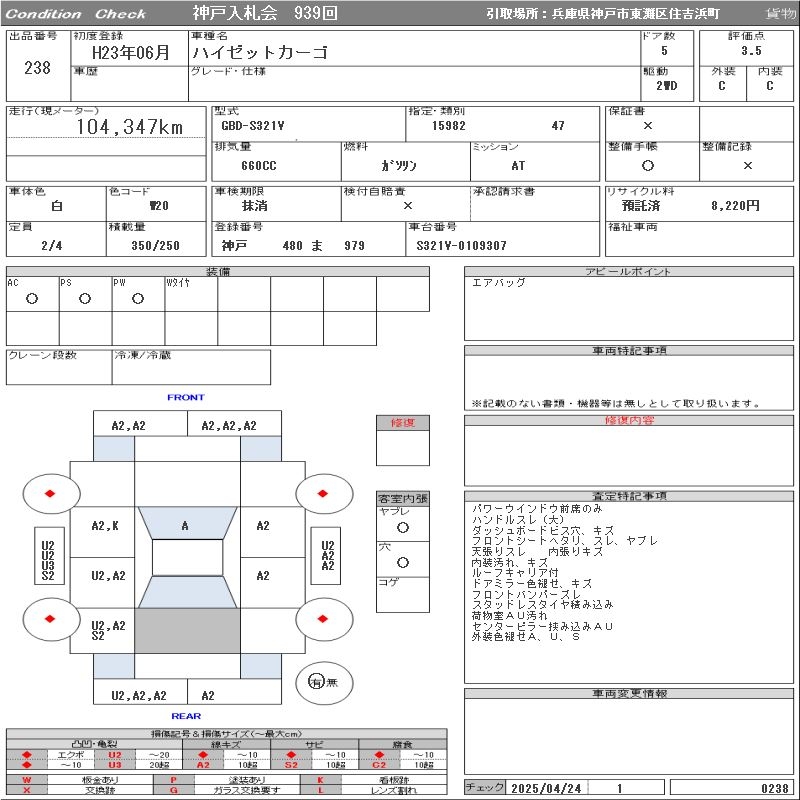
Task: Toggle the AC equipment circle
Action: tap(32, 299)
